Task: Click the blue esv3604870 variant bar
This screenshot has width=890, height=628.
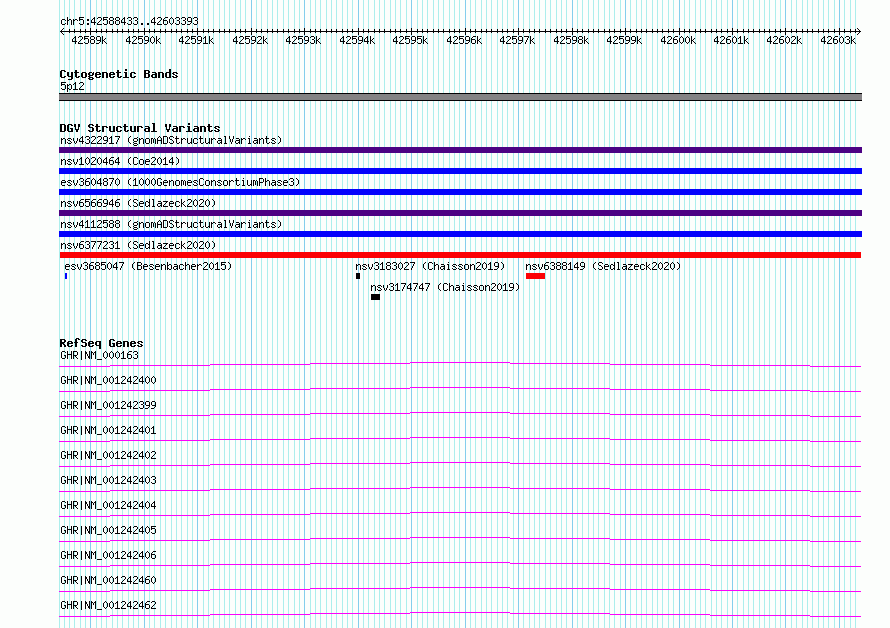Action: (460, 192)
